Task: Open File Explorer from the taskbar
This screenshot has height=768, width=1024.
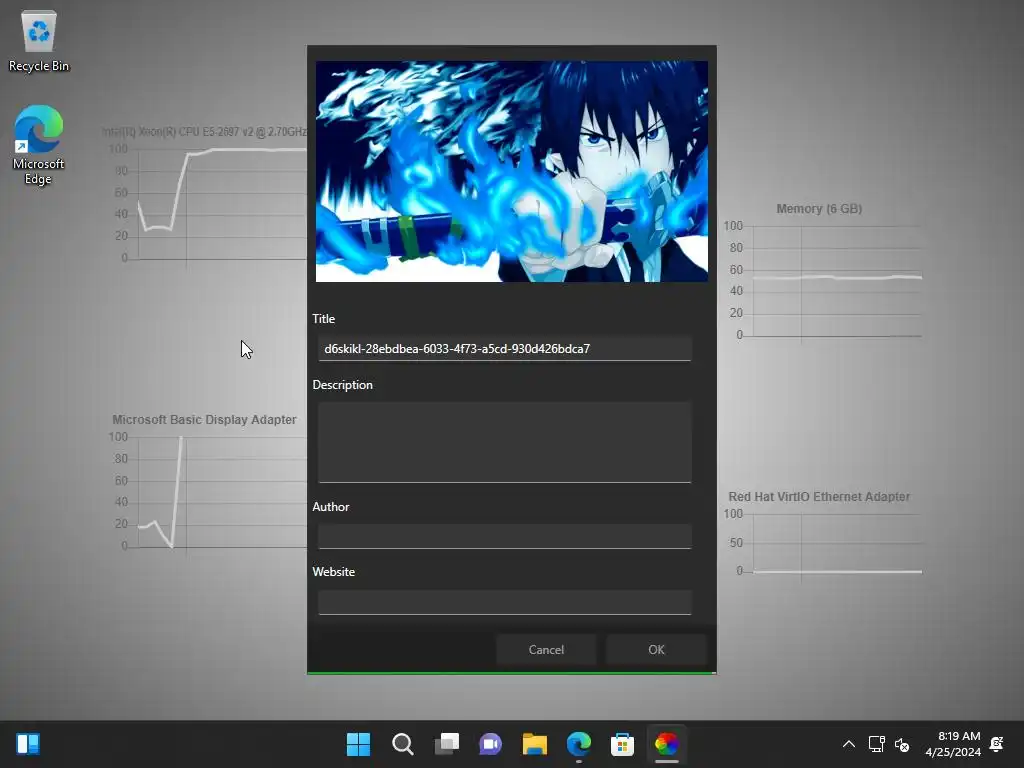Action: click(534, 744)
